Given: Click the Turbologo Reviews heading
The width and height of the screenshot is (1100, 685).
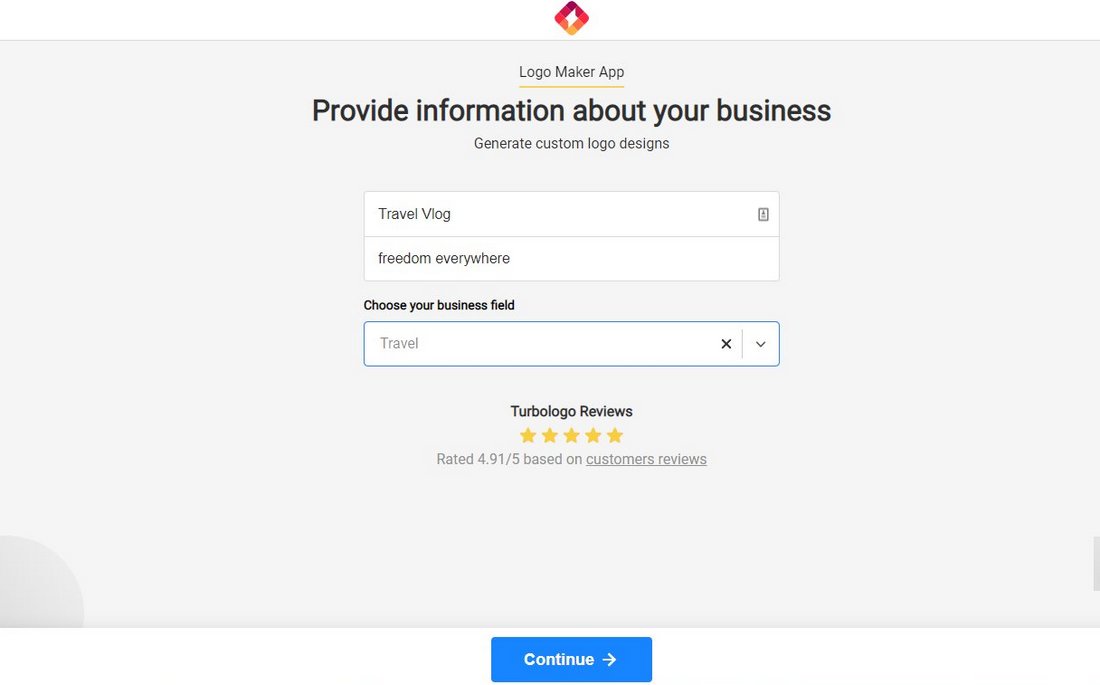Looking at the screenshot, I should (571, 411).
